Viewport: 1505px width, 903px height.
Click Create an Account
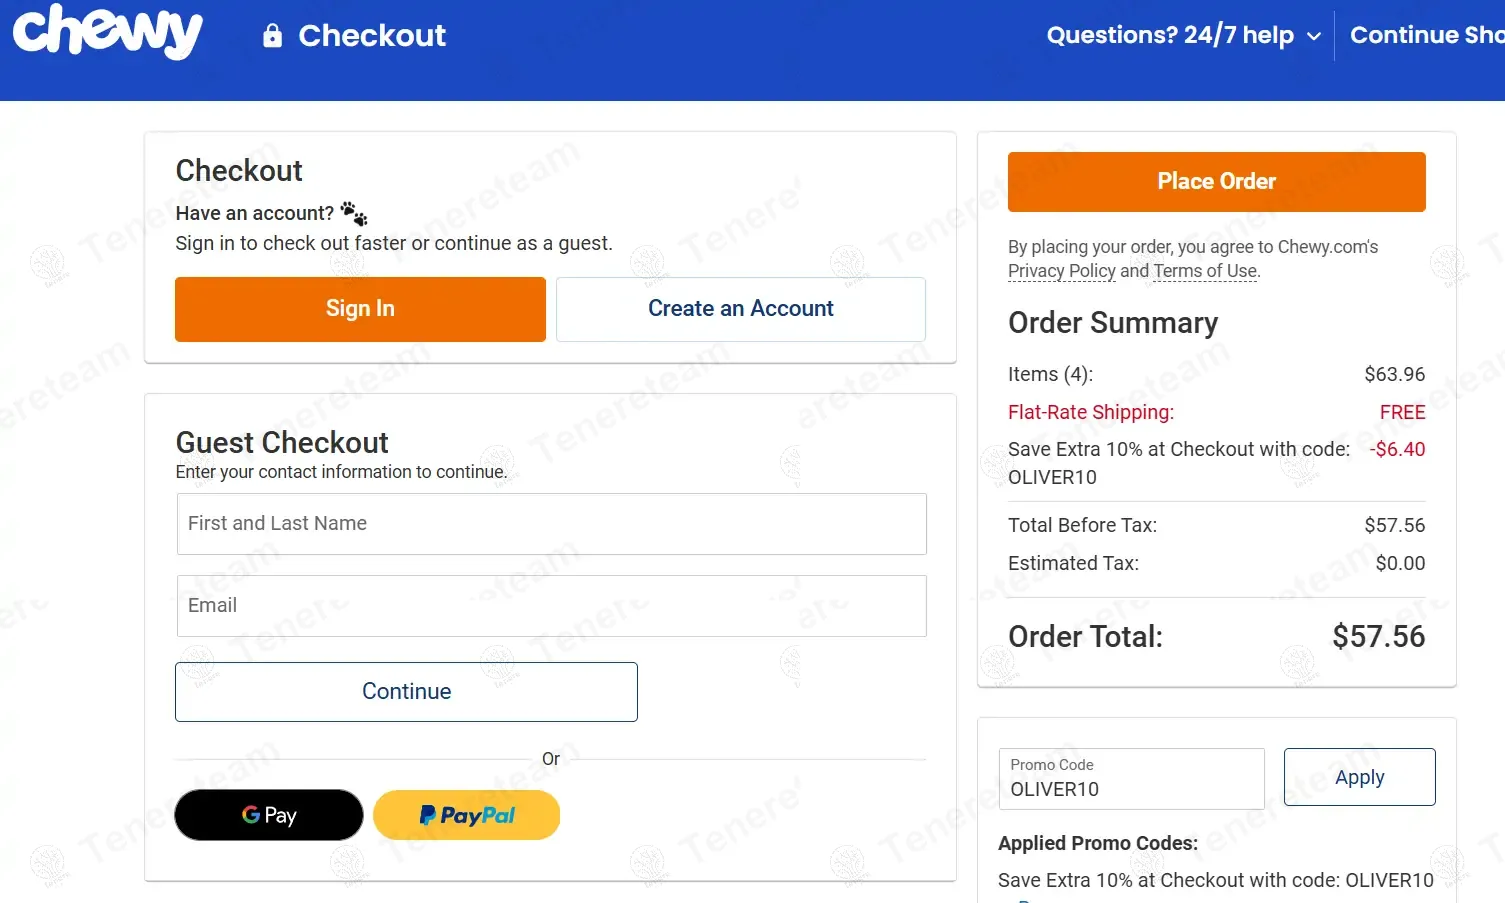(740, 309)
